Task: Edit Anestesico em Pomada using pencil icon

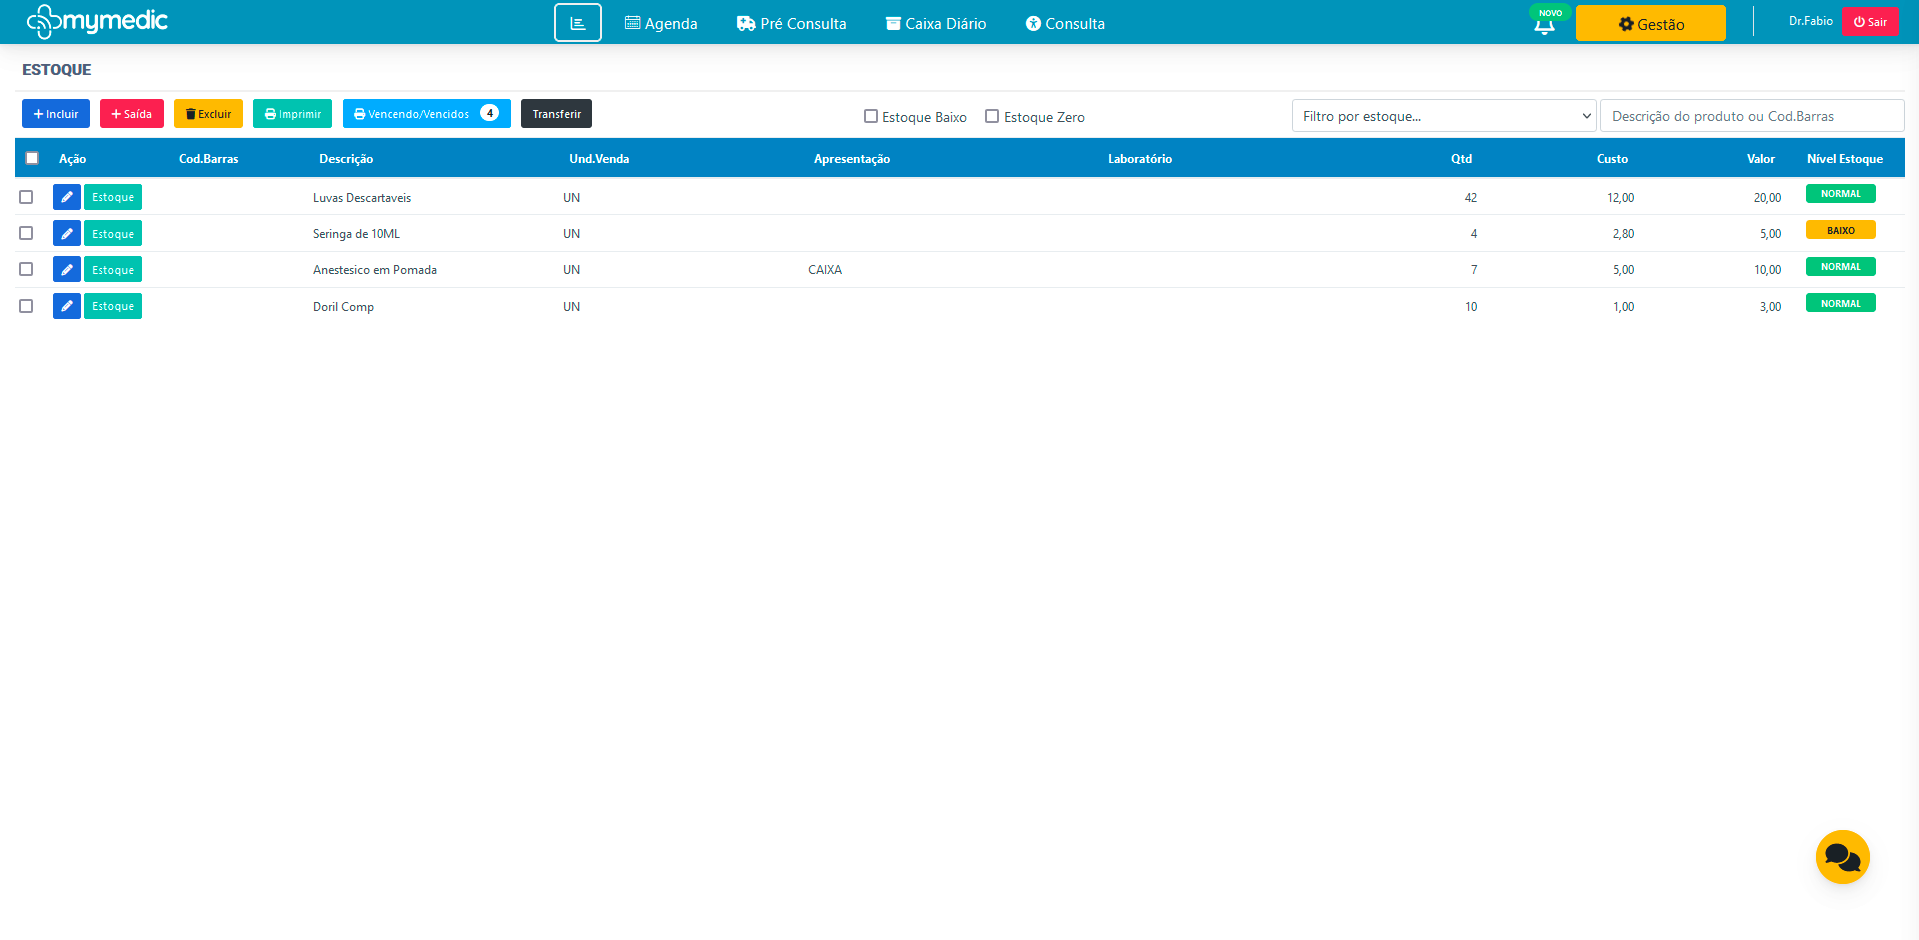Action: tap(66, 269)
